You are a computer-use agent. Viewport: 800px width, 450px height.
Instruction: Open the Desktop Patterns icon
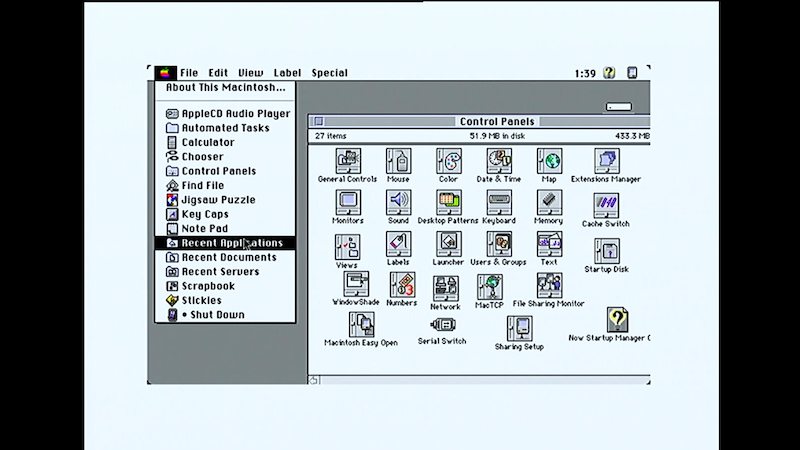[448, 203]
